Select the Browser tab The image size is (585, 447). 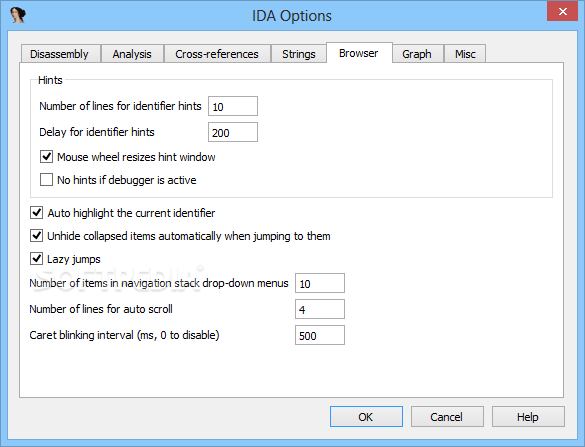359,53
